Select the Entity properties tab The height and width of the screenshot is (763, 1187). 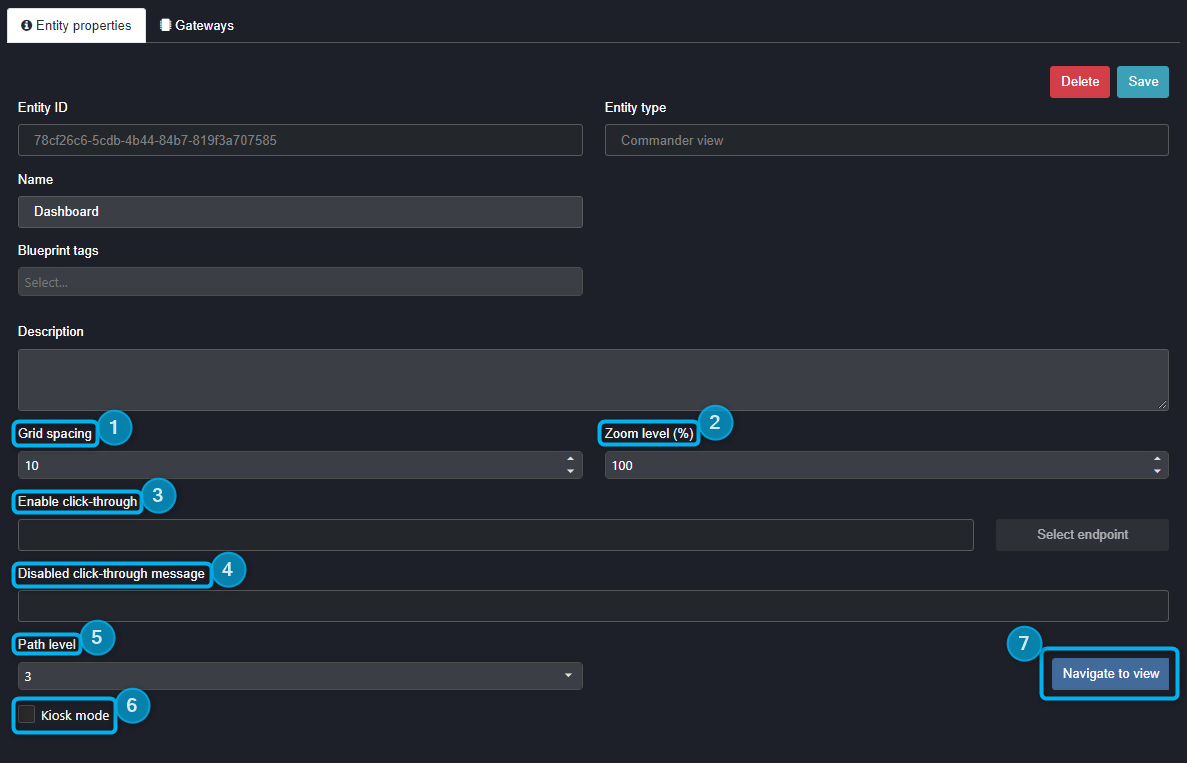76,26
